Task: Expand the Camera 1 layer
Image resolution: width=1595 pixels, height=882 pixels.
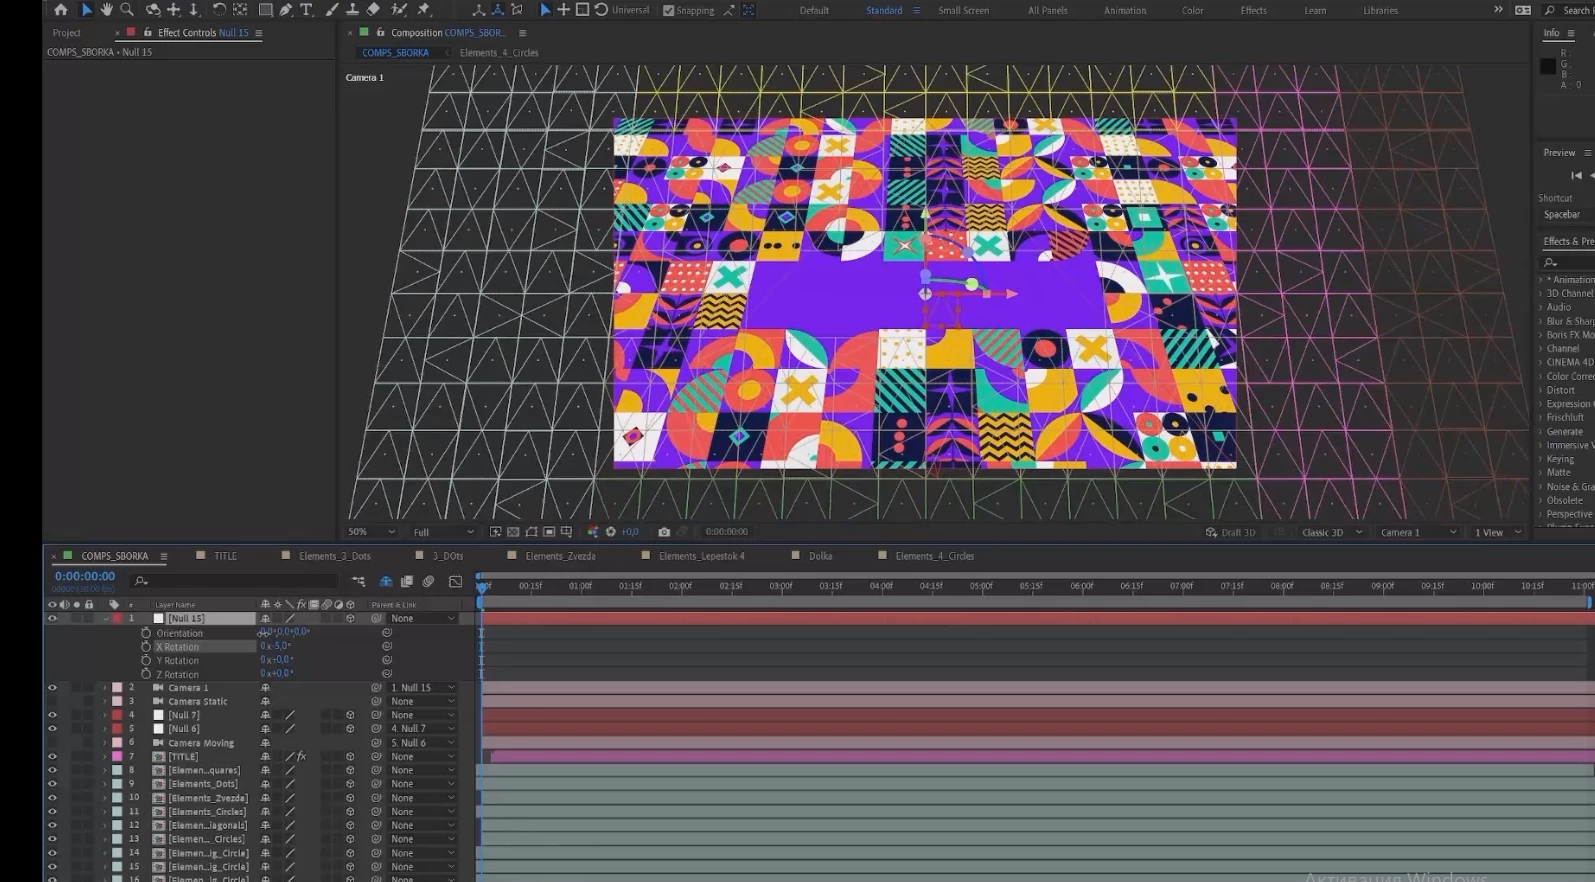Action: coord(105,688)
